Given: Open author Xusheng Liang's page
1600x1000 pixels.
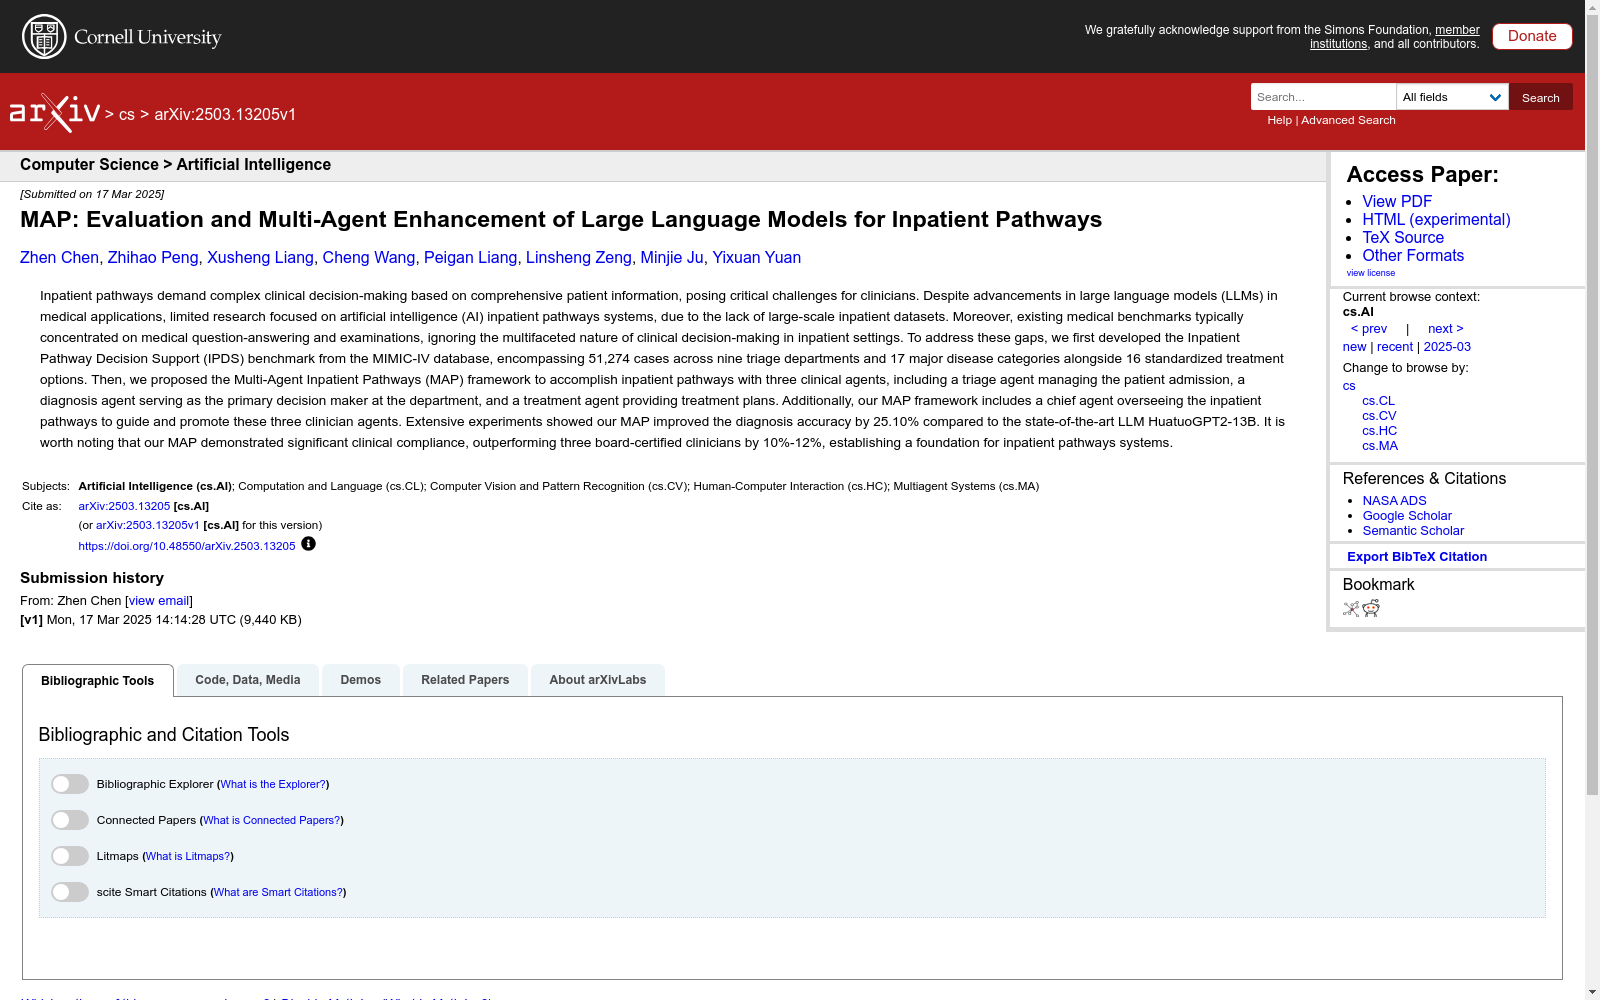Looking at the screenshot, I should pos(260,258).
